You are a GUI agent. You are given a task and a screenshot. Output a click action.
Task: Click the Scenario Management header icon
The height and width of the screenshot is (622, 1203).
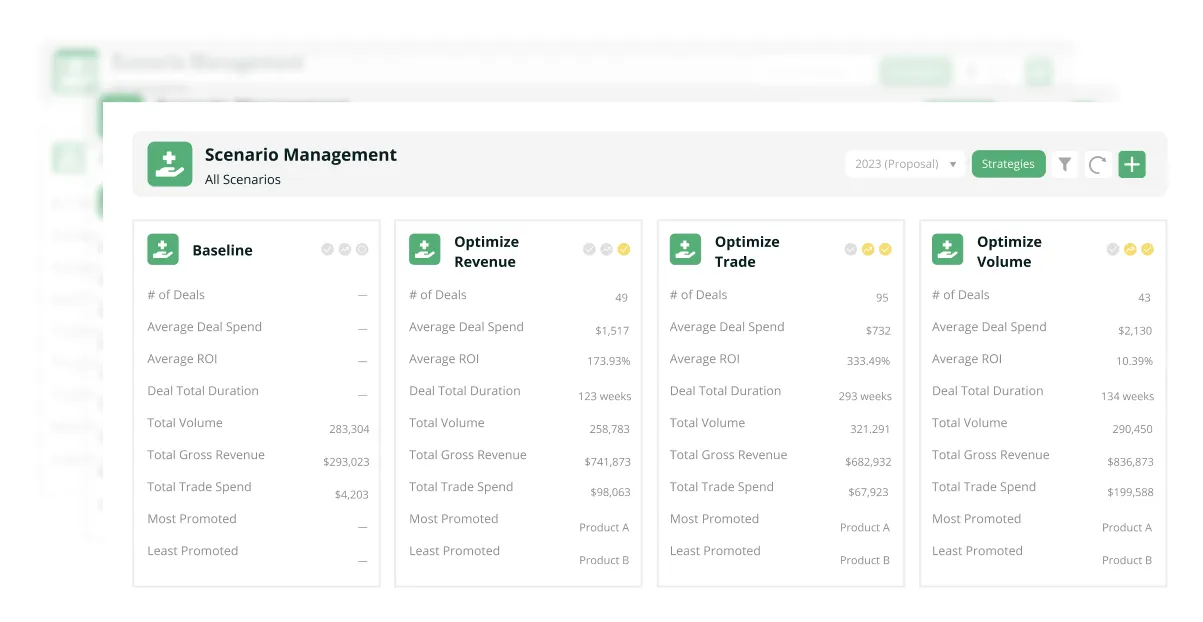pos(170,164)
